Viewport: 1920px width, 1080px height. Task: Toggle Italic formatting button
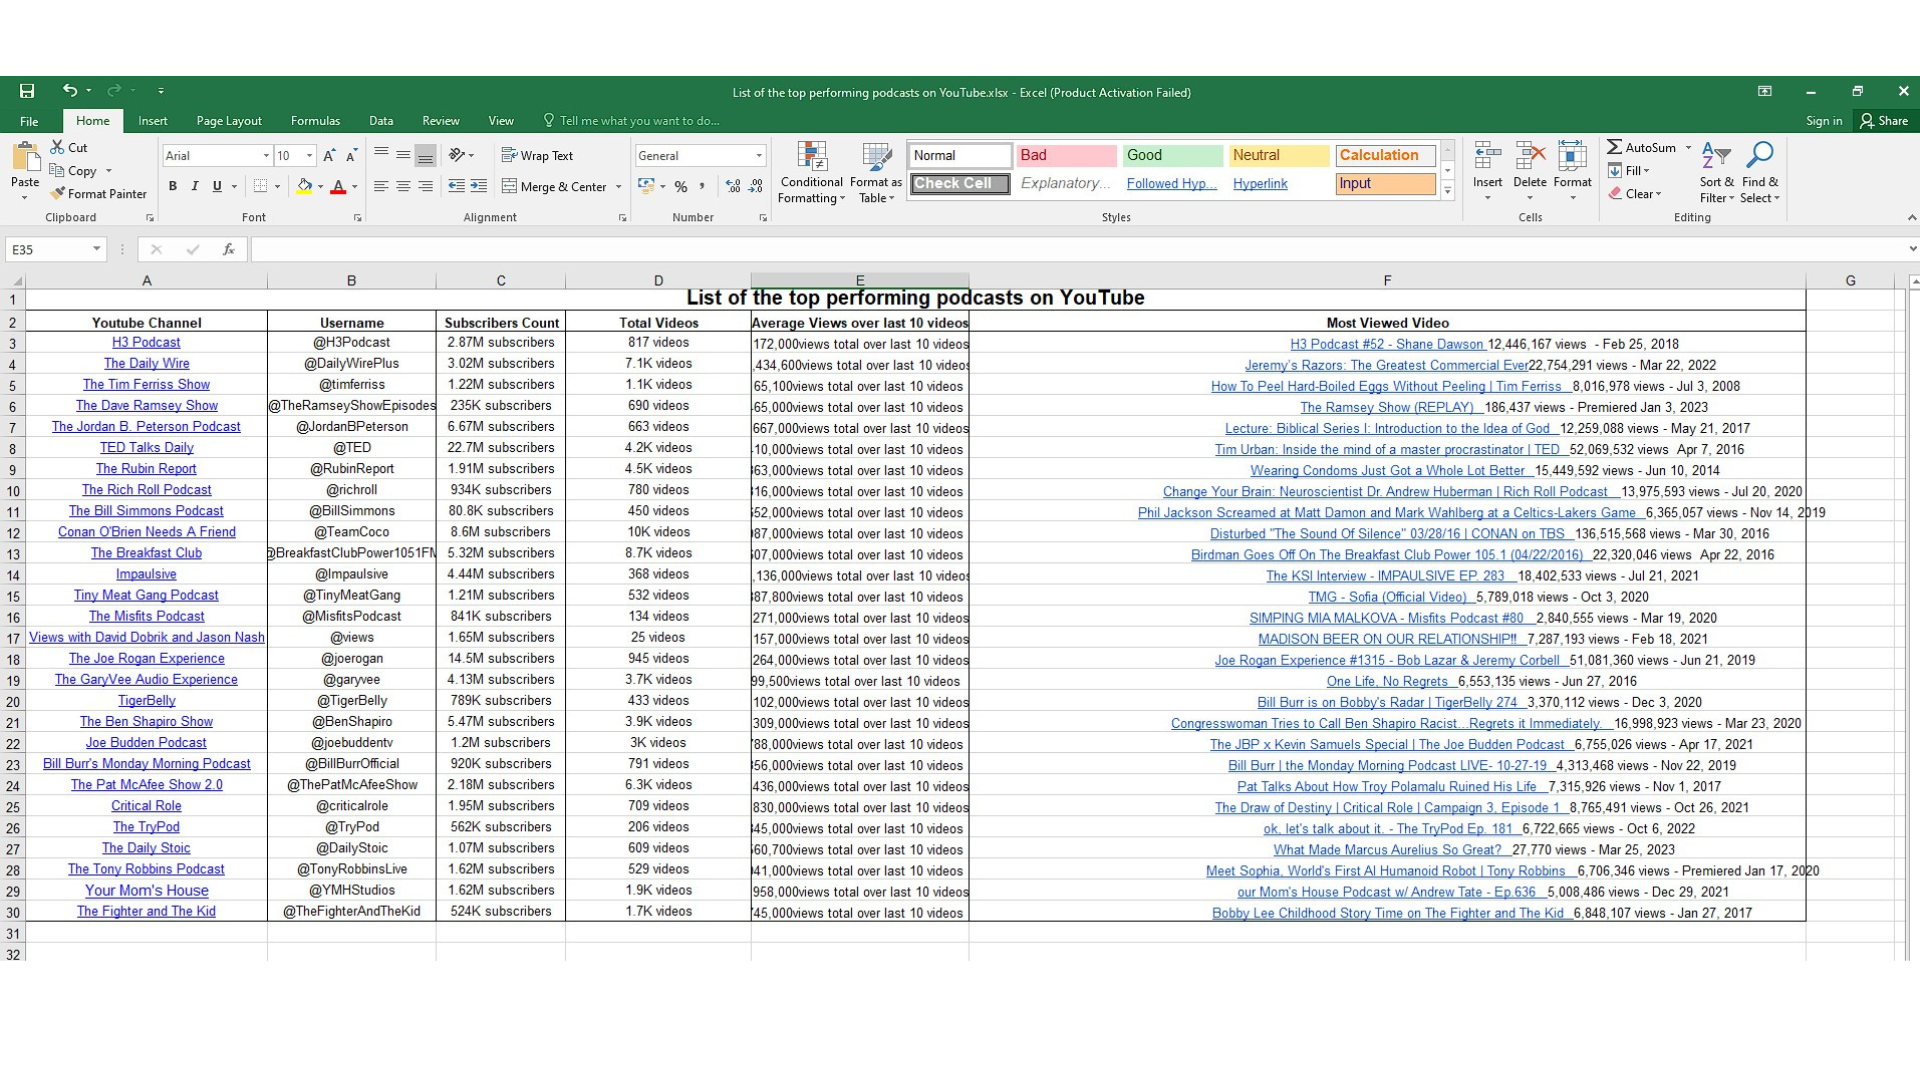coord(195,187)
